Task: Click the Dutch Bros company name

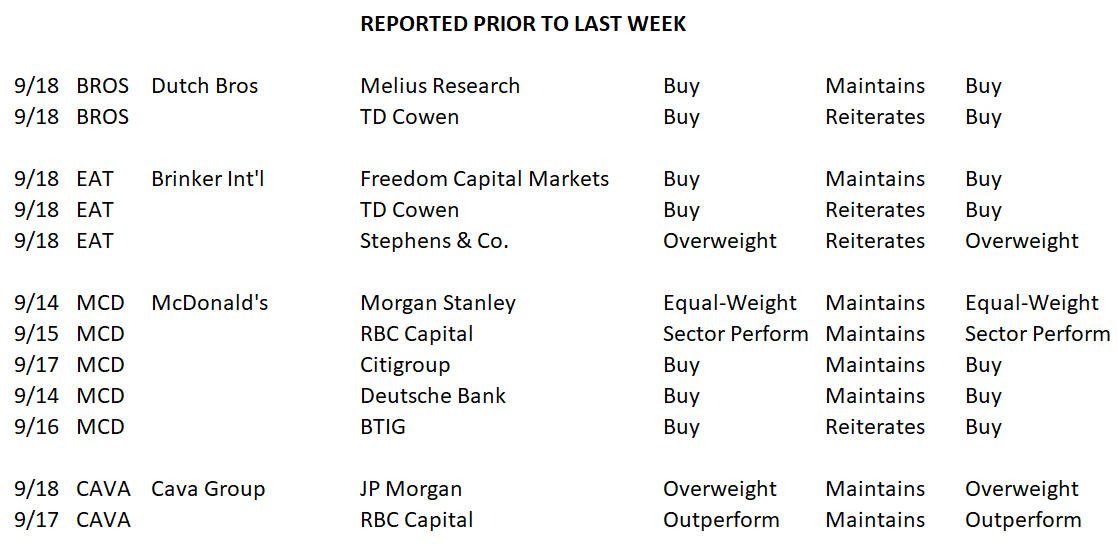Action: tap(204, 86)
